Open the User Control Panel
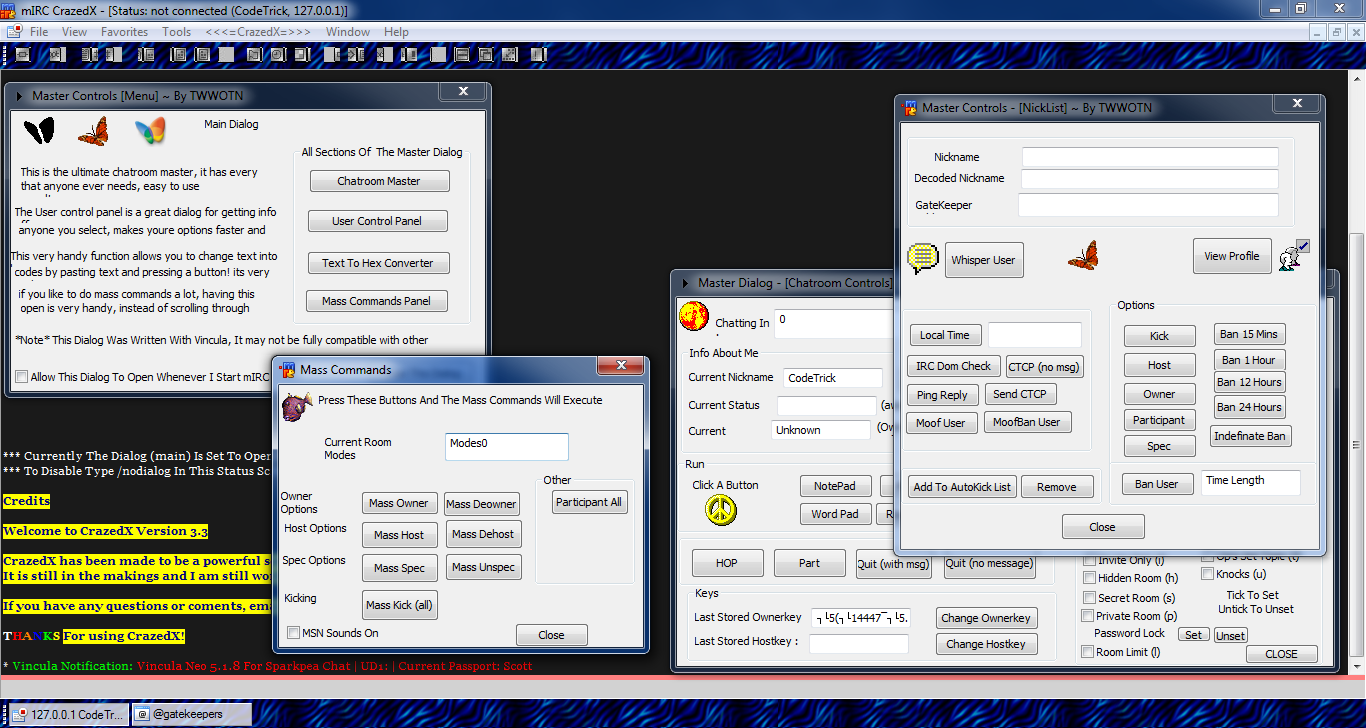The width and height of the screenshot is (1366, 728). point(377,221)
